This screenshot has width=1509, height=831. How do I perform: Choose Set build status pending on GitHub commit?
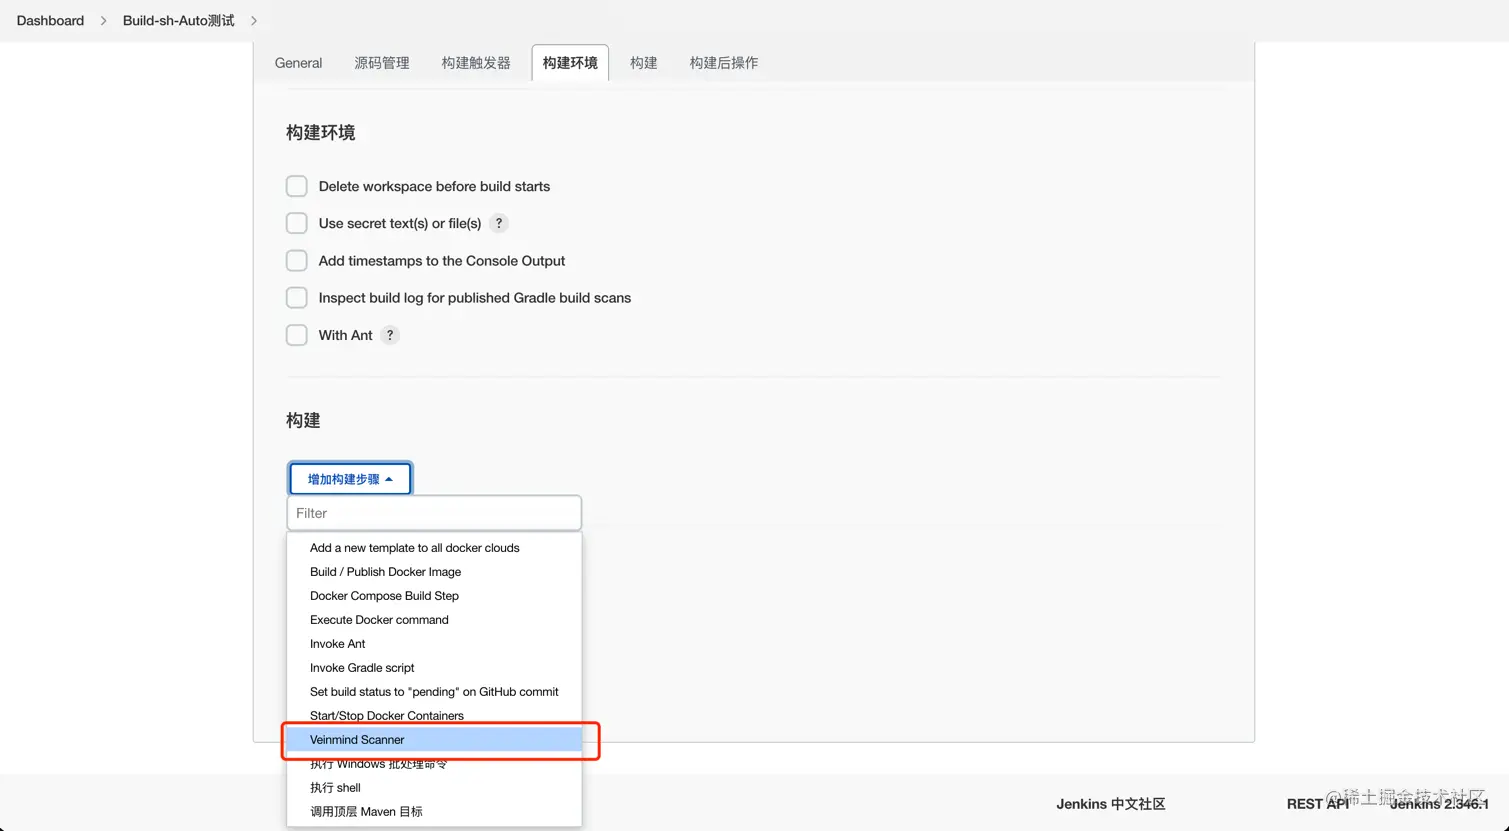tap(434, 692)
